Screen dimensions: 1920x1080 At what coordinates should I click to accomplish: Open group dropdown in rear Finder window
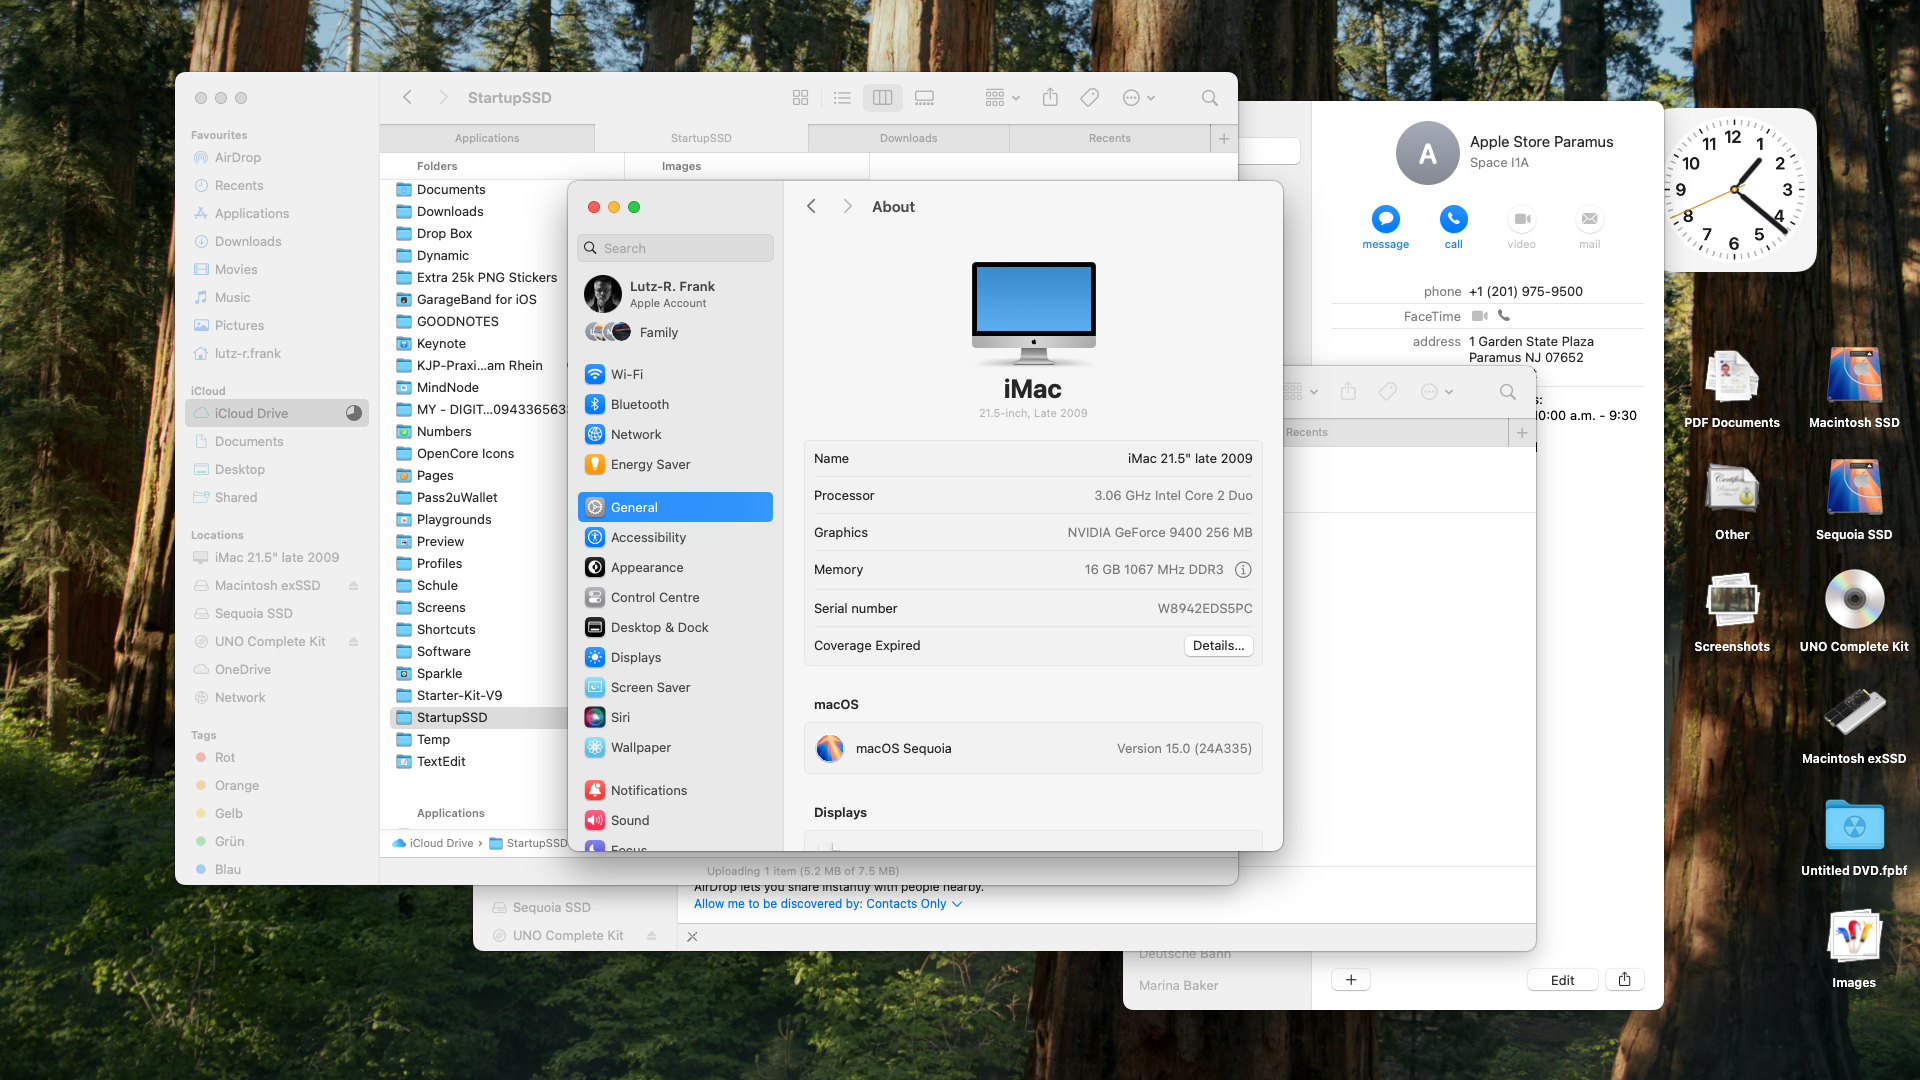[x=1301, y=392]
